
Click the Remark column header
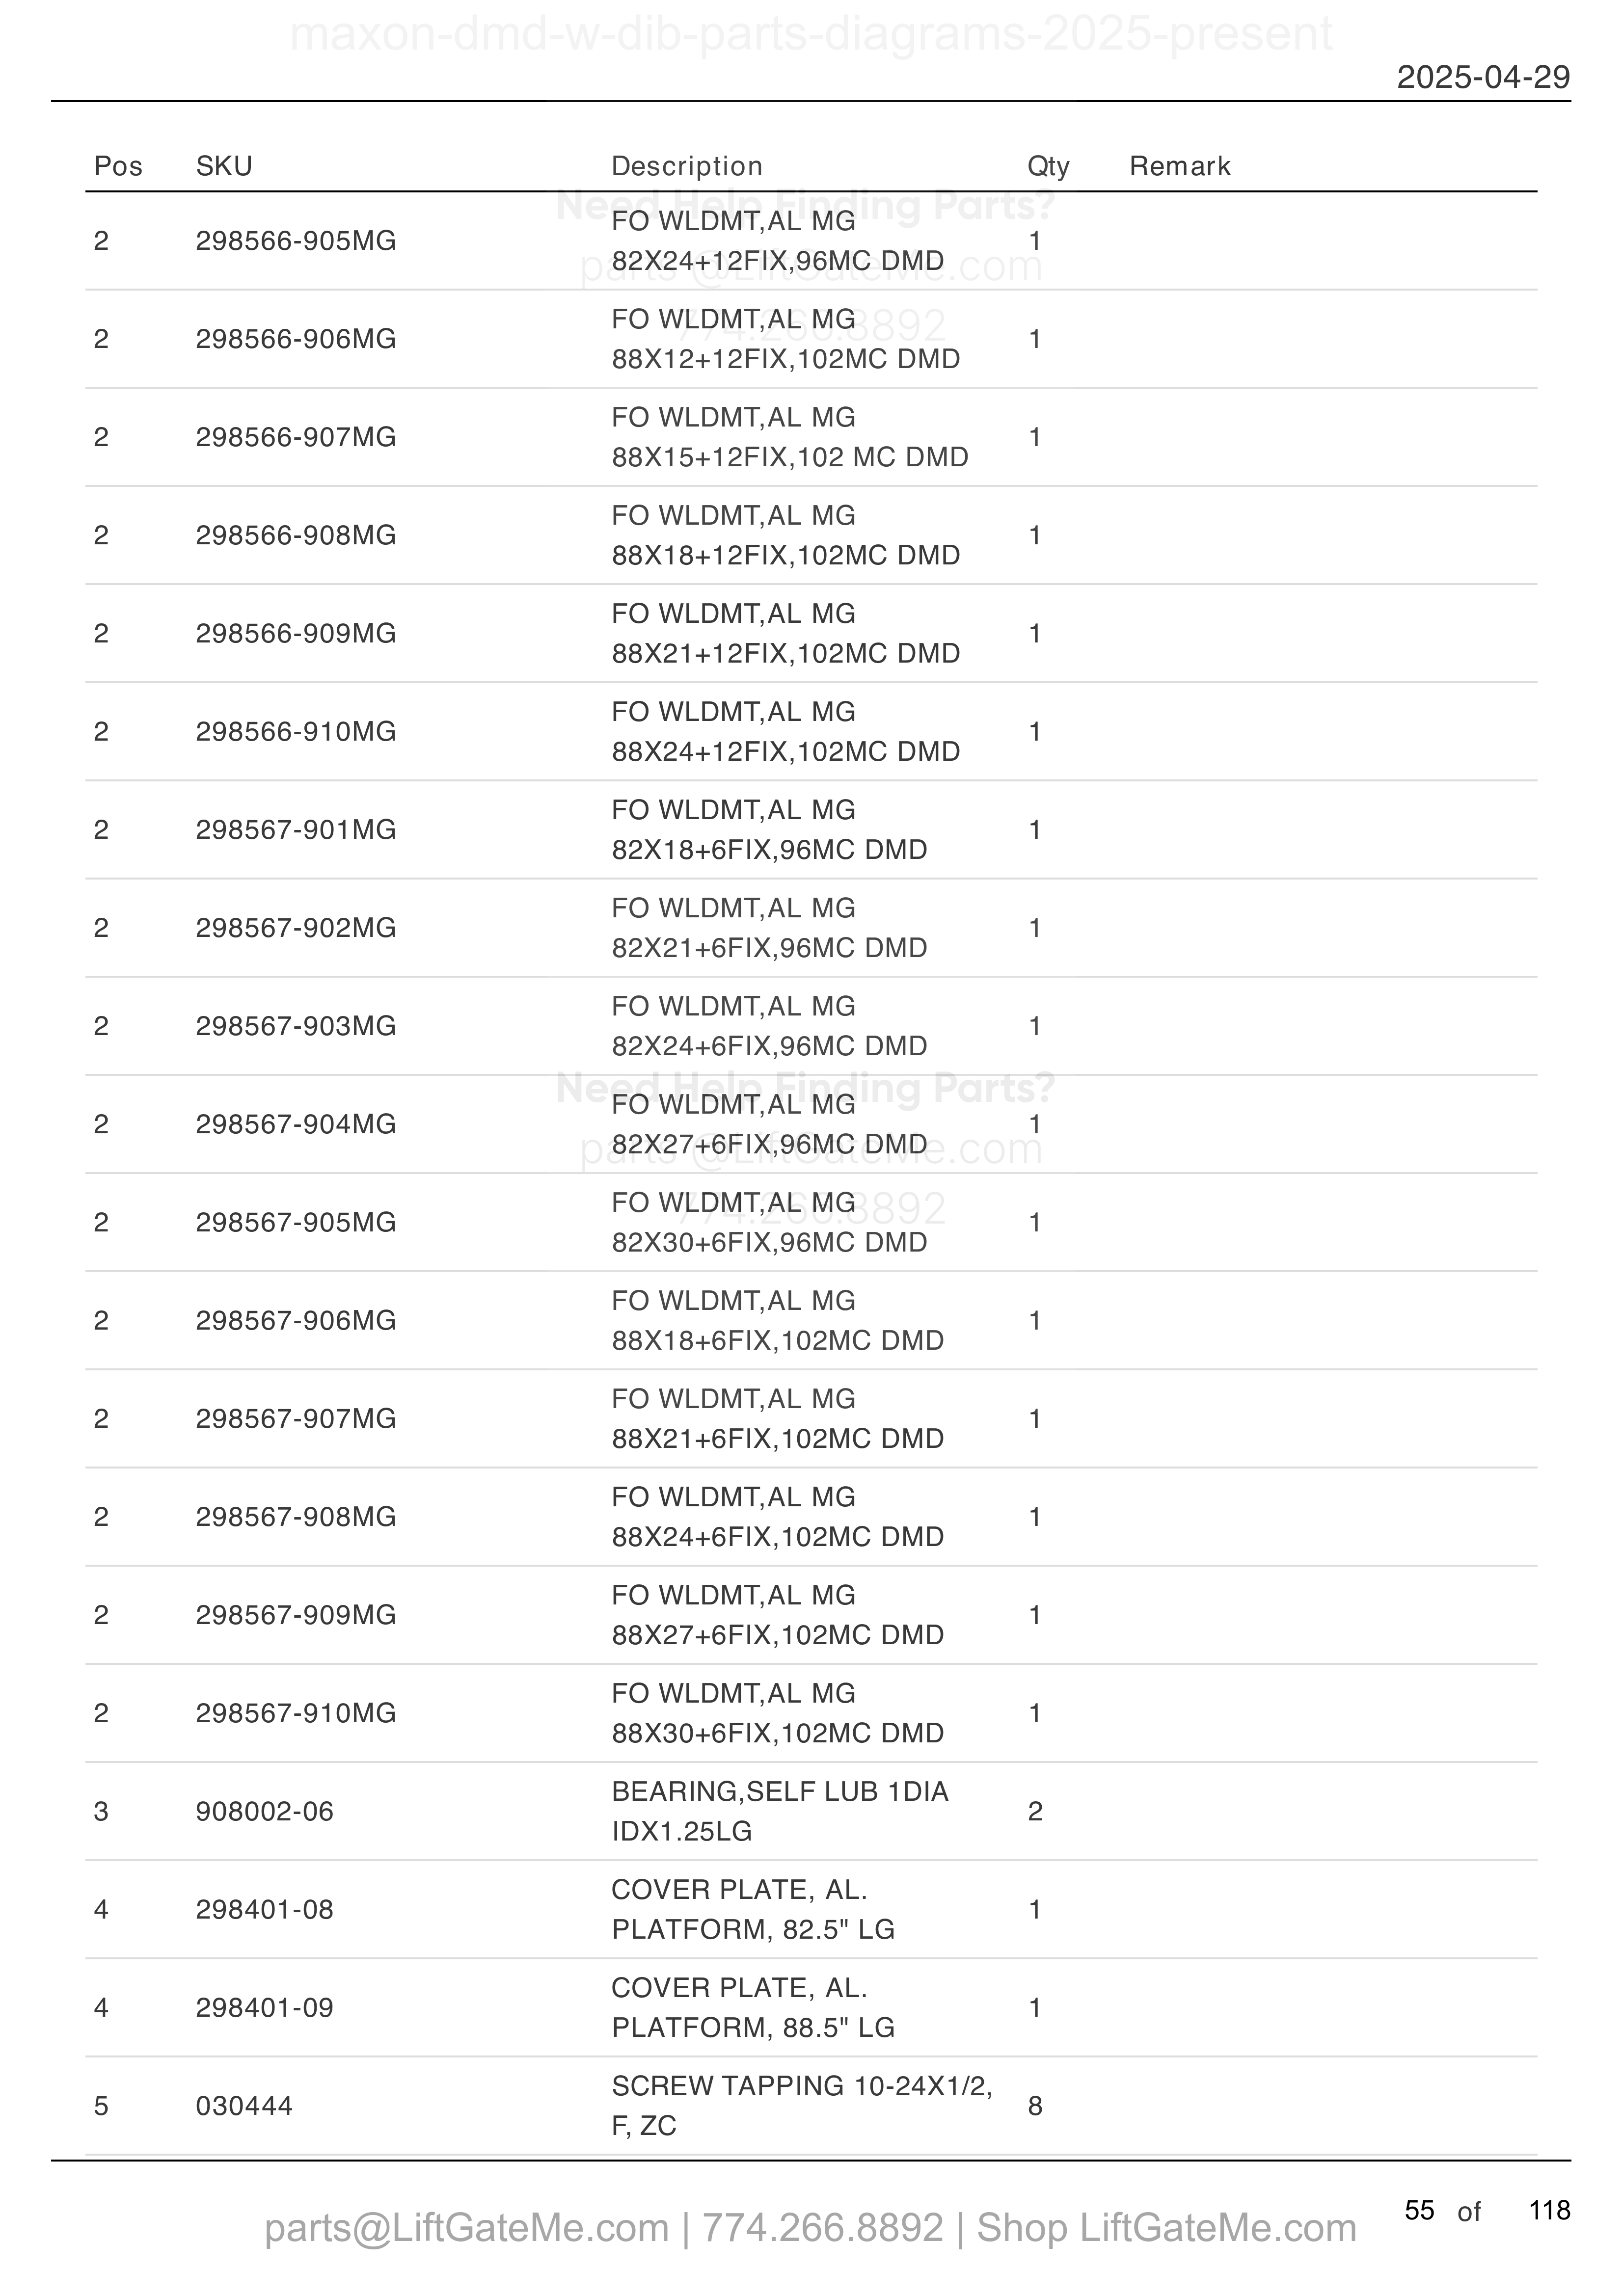coord(1180,166)
